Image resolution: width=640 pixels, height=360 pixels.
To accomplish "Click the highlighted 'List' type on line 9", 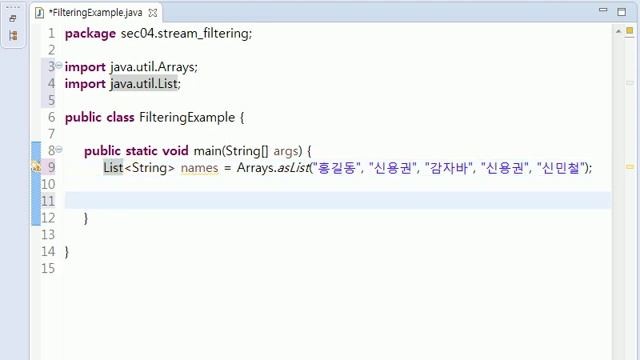I will point(113,167).
